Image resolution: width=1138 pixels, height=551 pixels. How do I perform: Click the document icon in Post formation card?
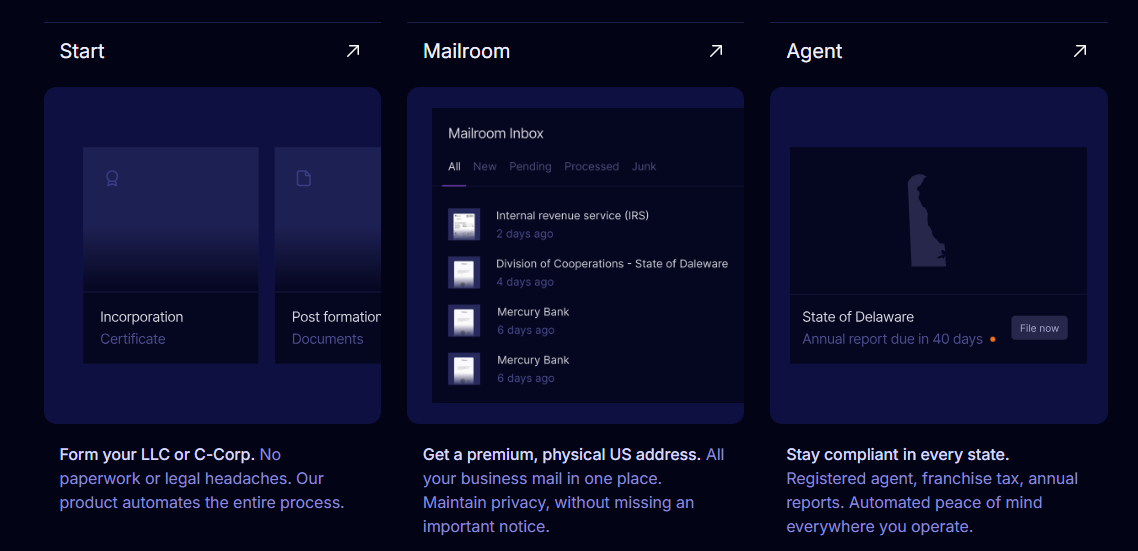point(304,179)
